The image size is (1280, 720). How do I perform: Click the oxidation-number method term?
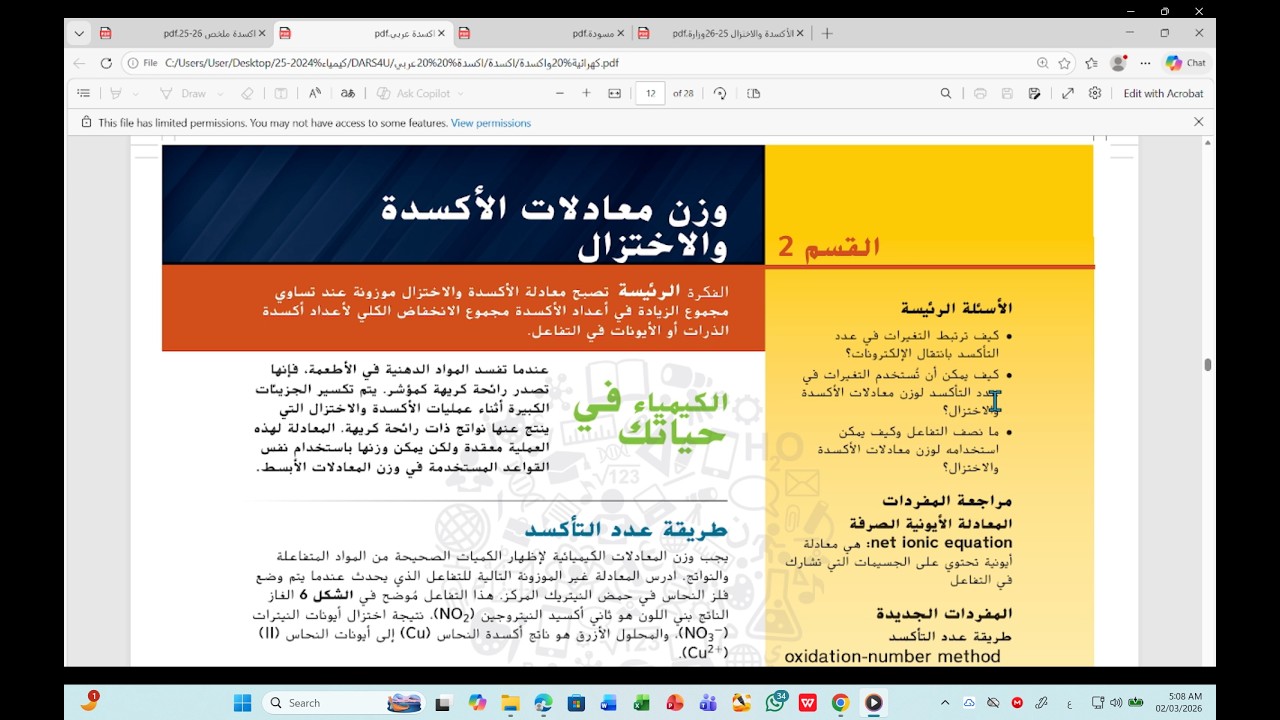(x=893, y=657)
